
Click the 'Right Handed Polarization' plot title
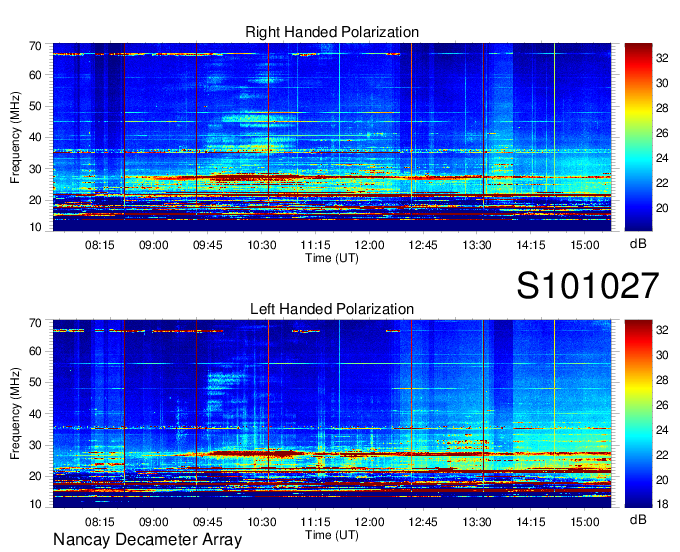pos(332,32)
